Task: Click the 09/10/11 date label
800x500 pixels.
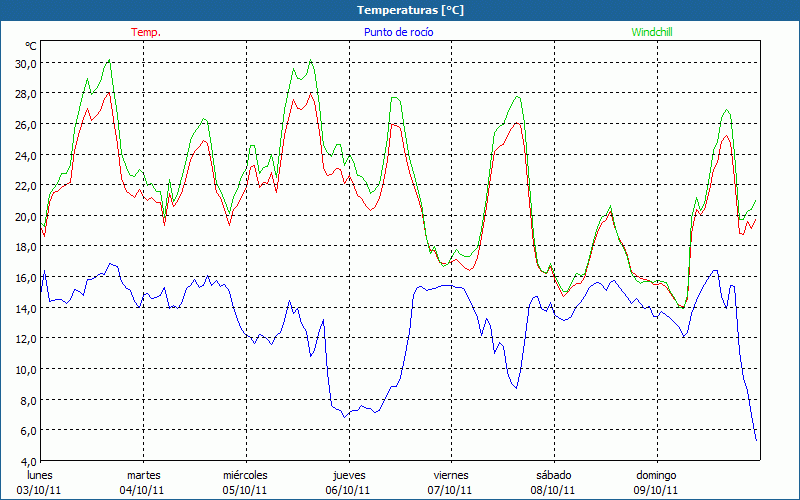Action: (x=656, y=490)
